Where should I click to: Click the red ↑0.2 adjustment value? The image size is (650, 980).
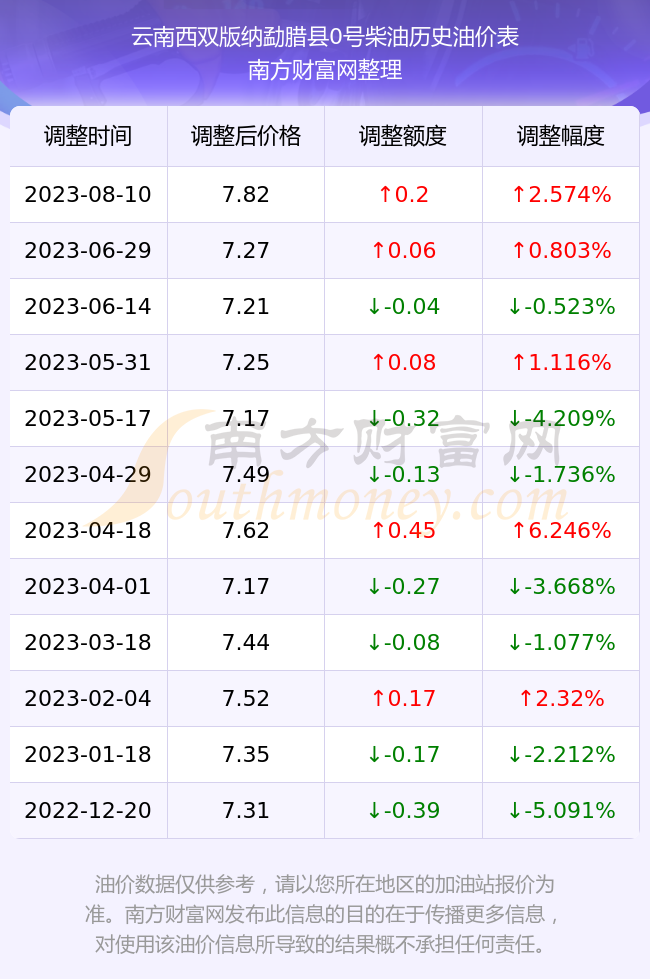coord(403,194)
